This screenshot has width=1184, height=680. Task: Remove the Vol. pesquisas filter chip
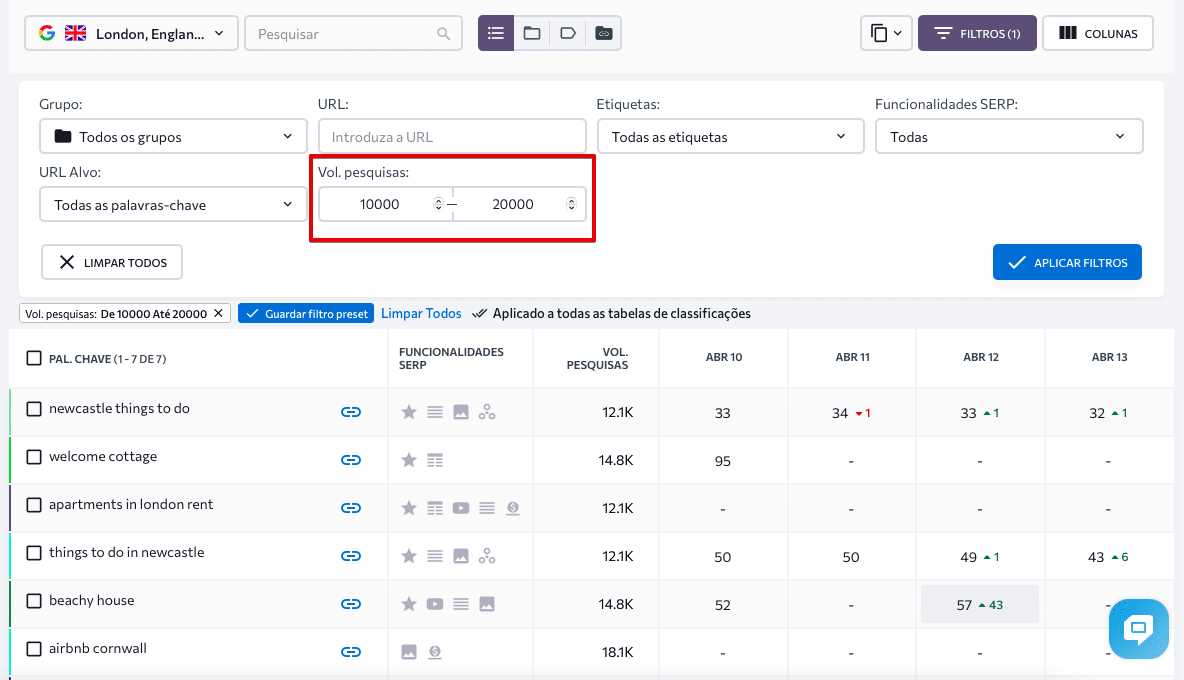tap(218, 313)
